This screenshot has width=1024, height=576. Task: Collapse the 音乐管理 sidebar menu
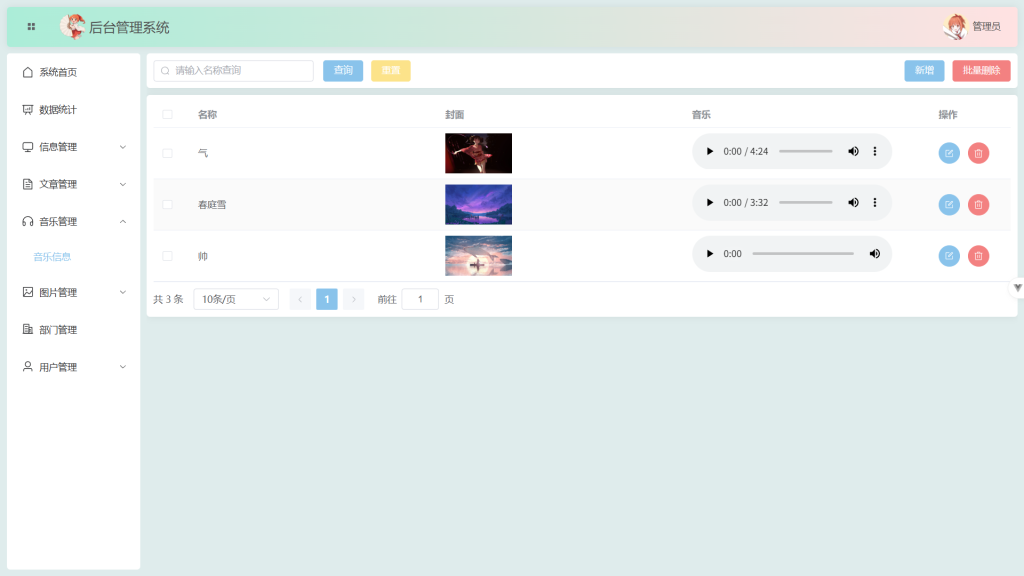click(74, 221)
